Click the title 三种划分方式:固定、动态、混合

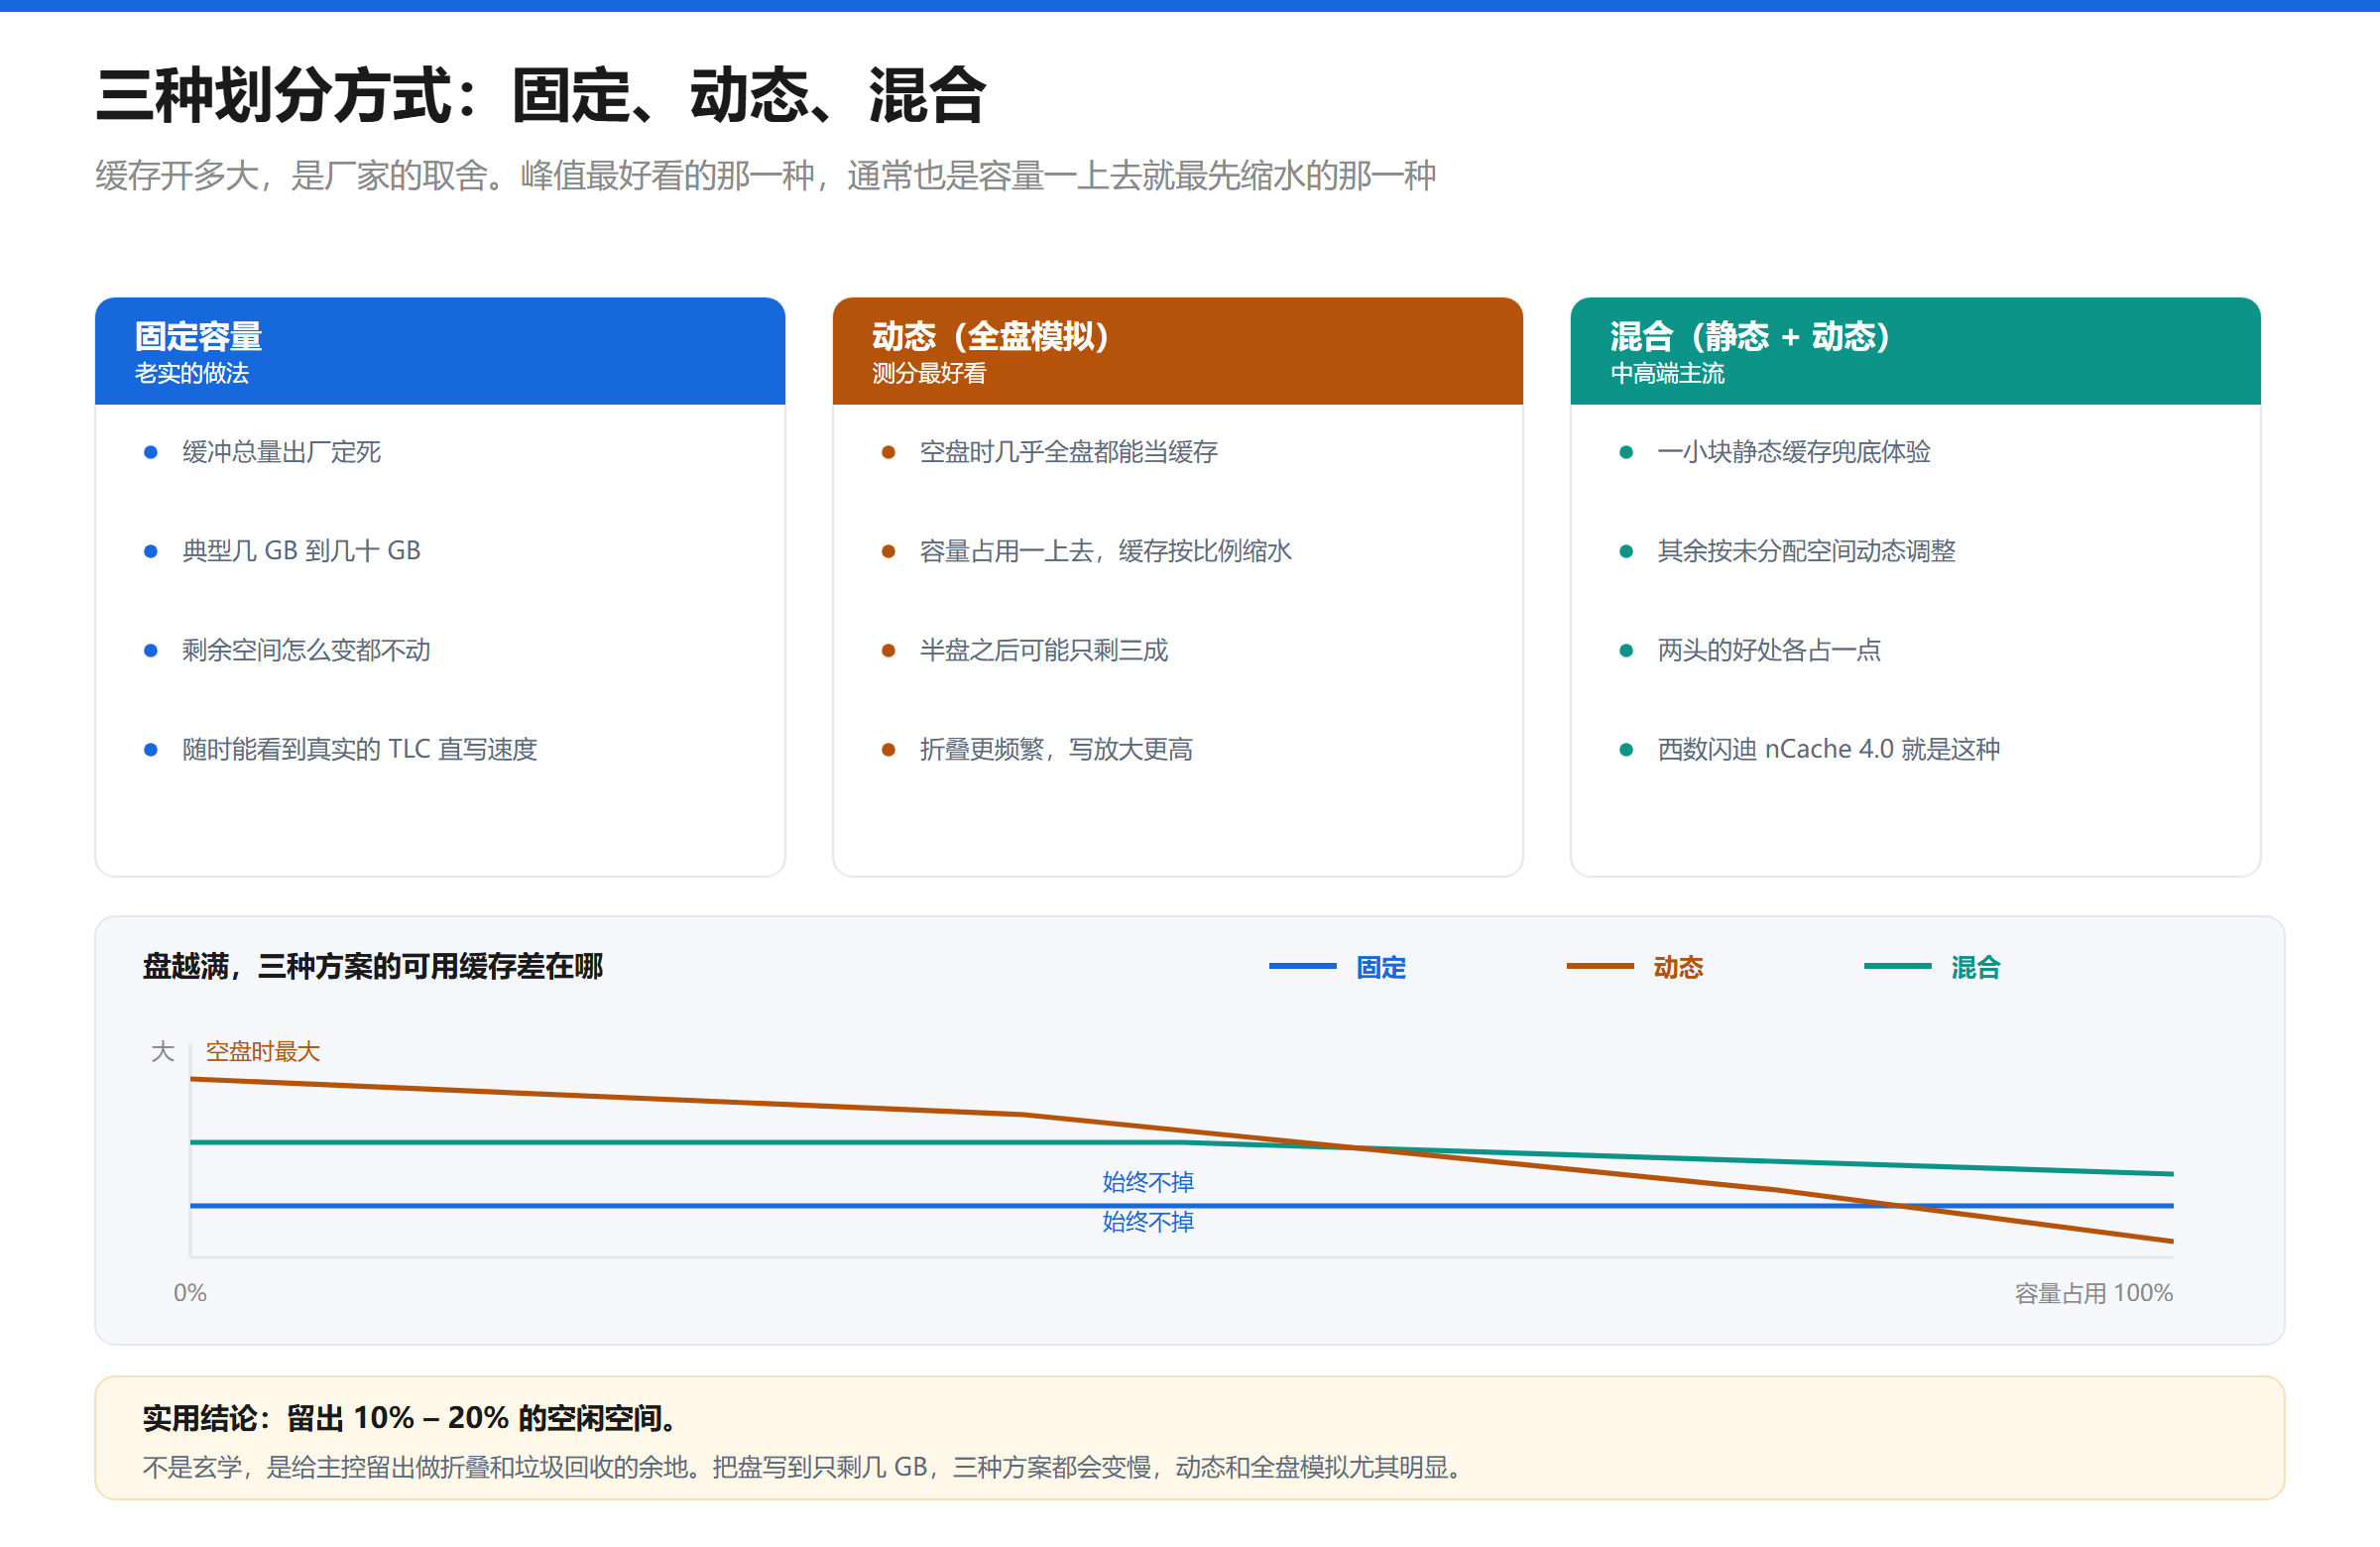(541, 96)
